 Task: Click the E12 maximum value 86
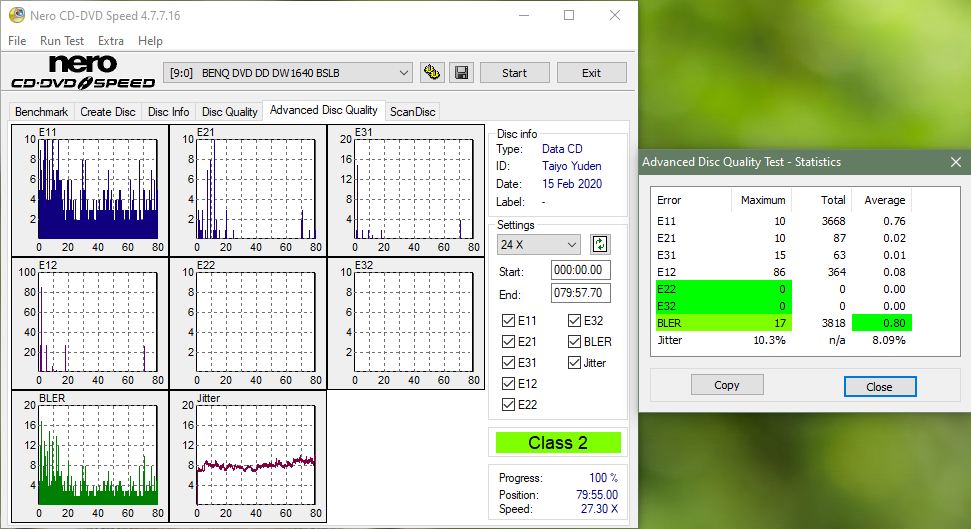pos(779,272)
